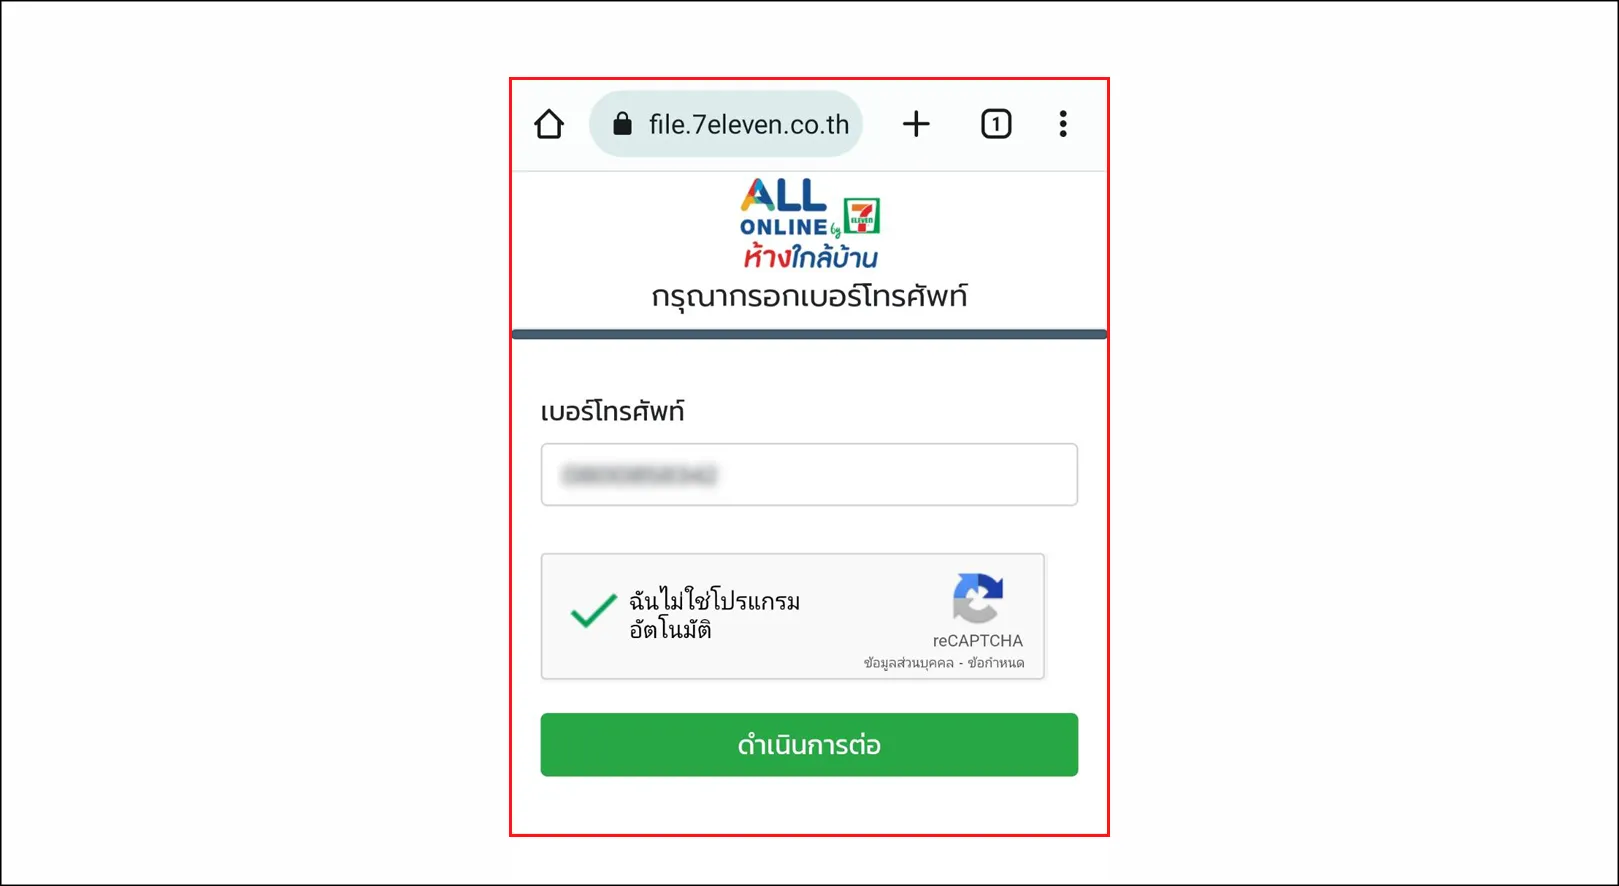
Task: Click the reCAPTCHA text label
Action: 978,641
